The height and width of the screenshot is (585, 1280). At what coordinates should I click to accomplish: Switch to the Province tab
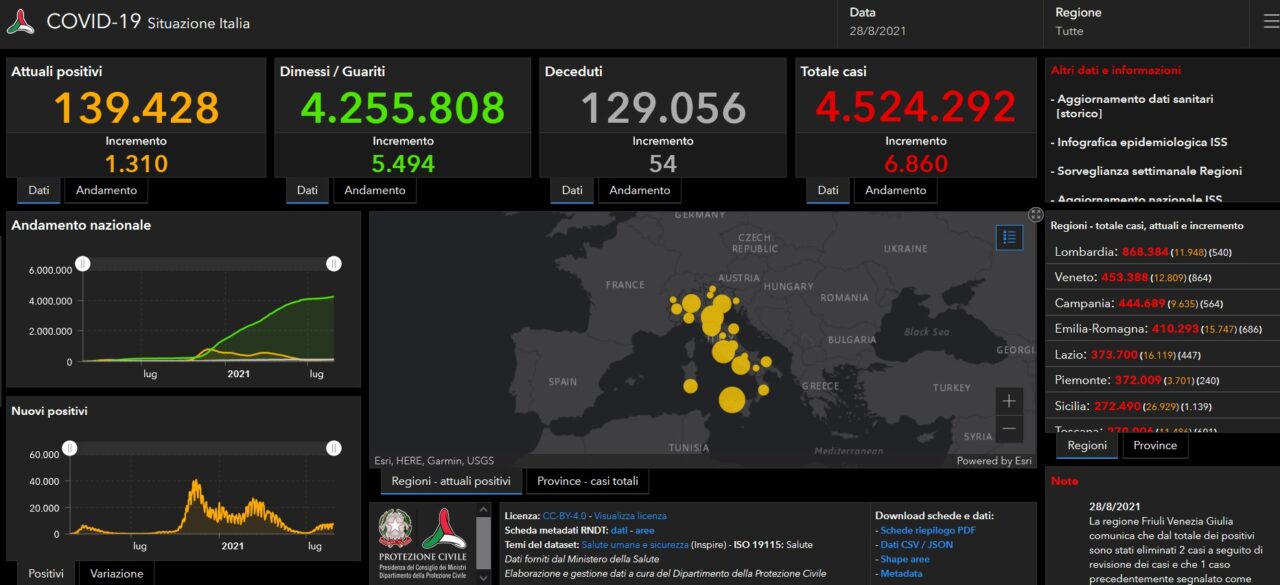click(1155, 446)
